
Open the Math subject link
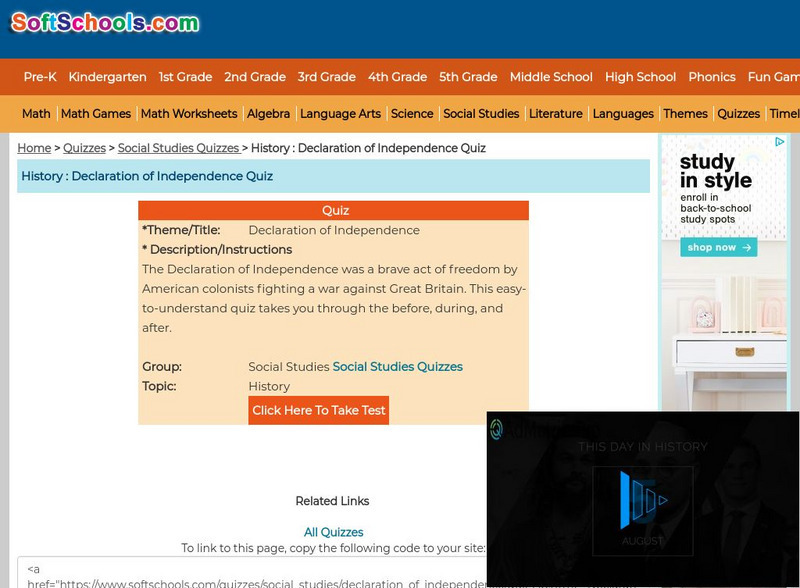[x=36, y=113]
